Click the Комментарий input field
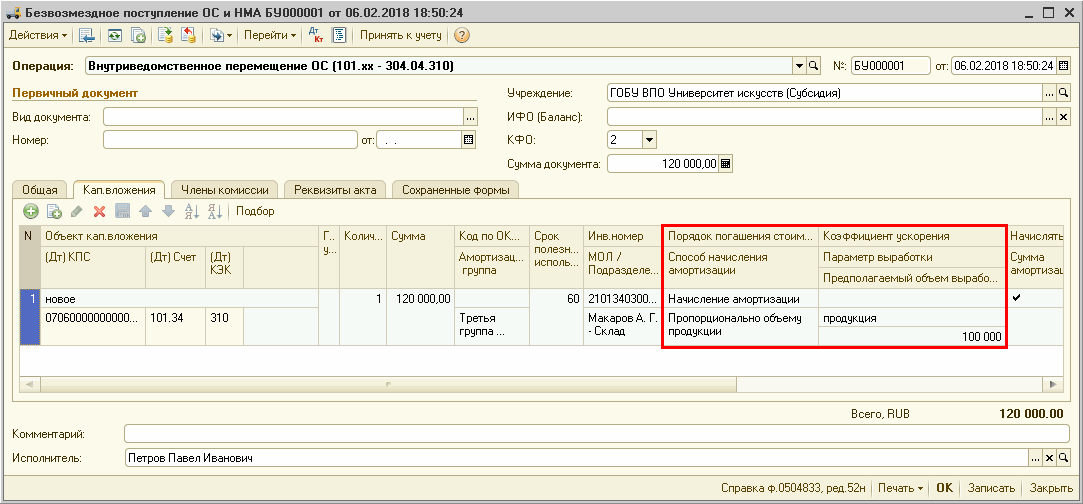Screen dimensions: 1083x504 [590, 434]
